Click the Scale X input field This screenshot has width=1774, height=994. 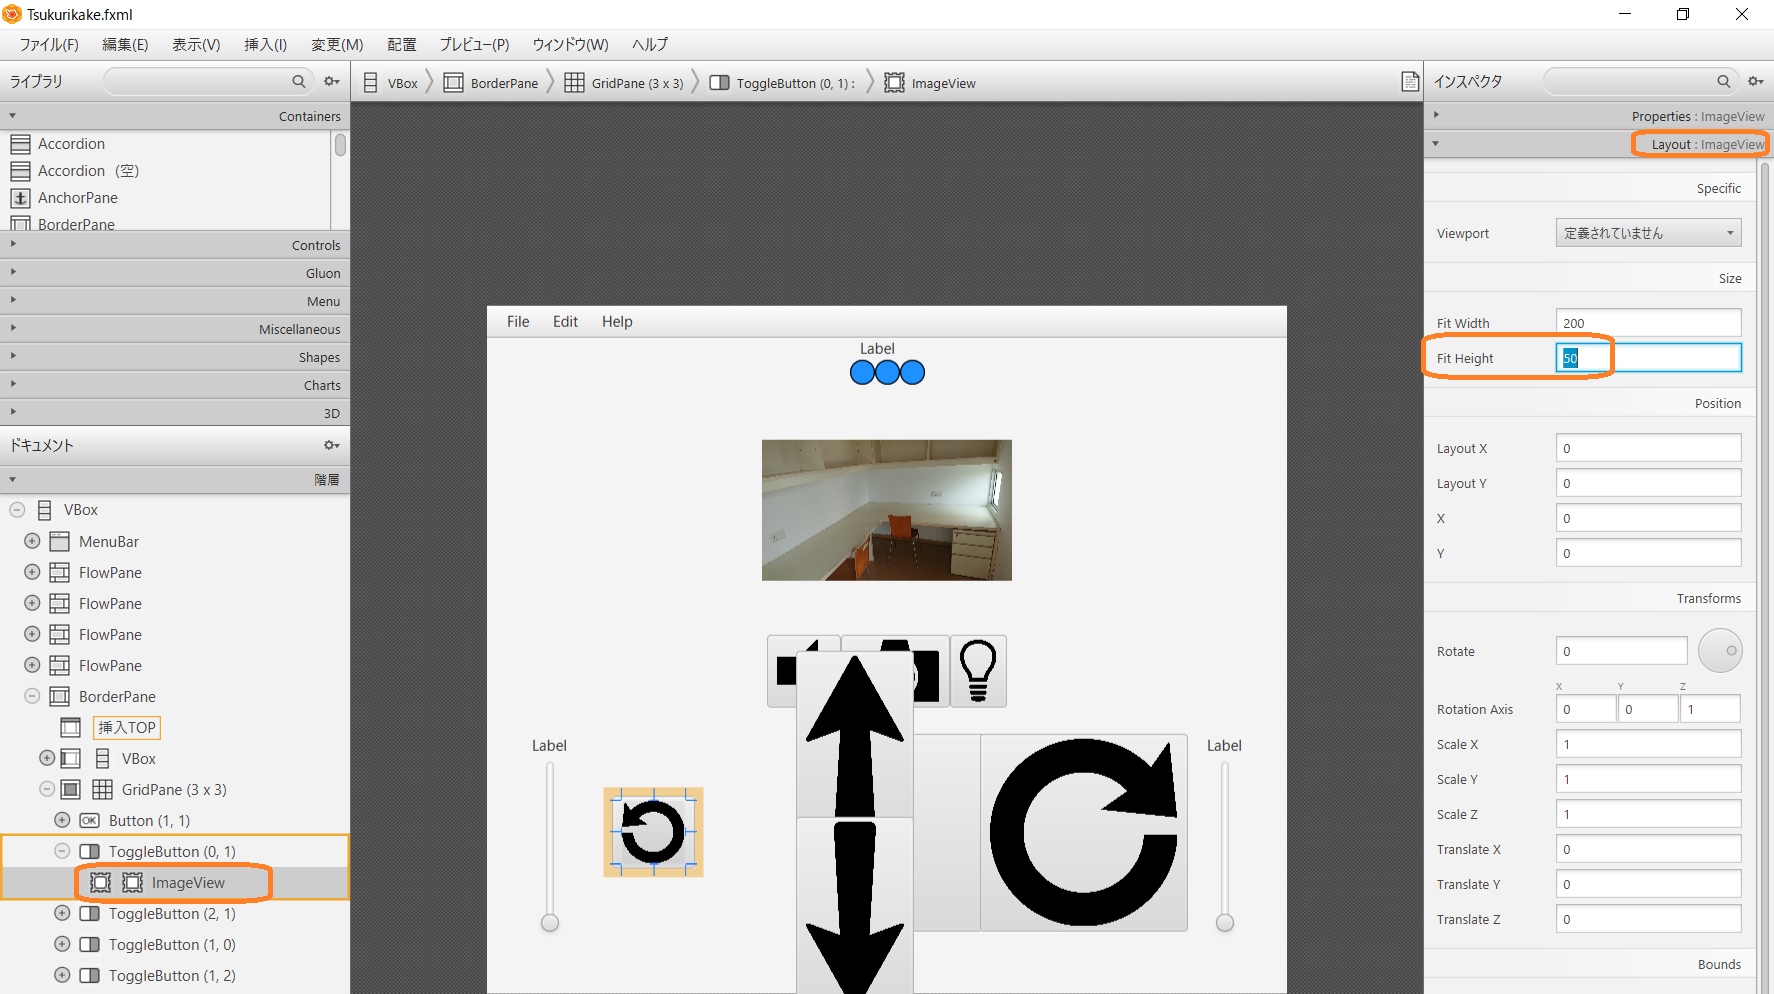(x=1648, y=744)
